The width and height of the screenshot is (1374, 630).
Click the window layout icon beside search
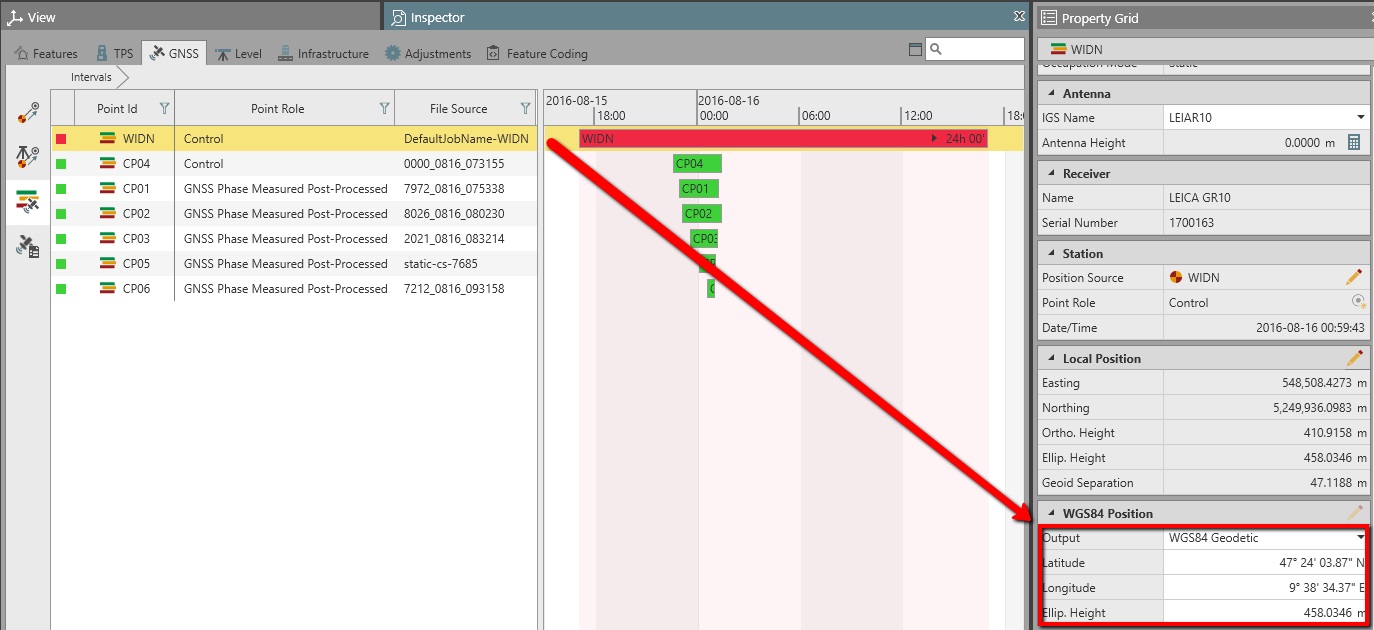point(914,50)
